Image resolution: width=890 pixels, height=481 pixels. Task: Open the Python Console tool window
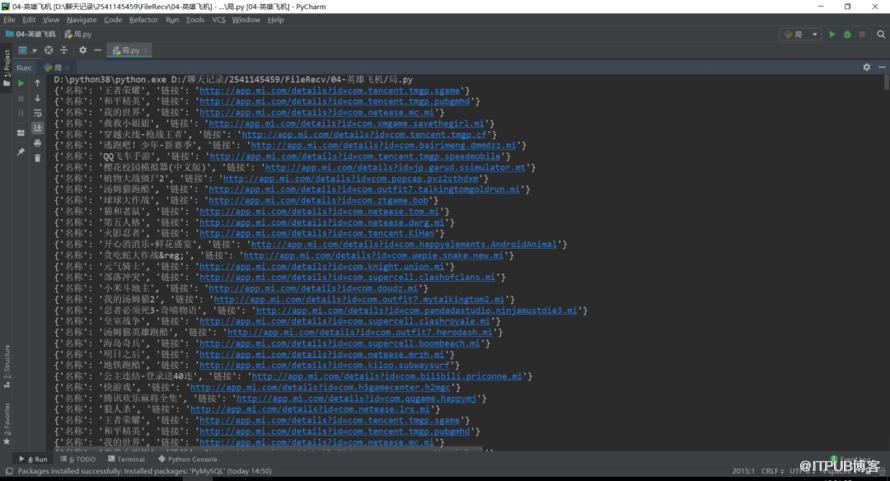[x=188, y=459]
